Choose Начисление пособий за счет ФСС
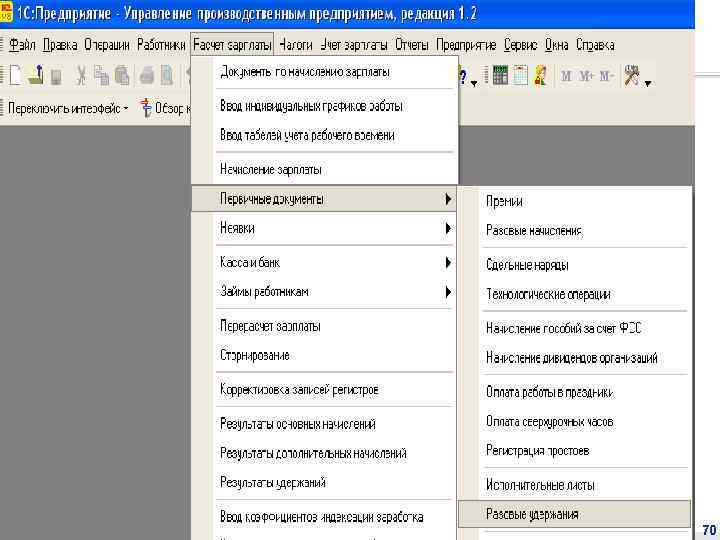 point(575,328)
